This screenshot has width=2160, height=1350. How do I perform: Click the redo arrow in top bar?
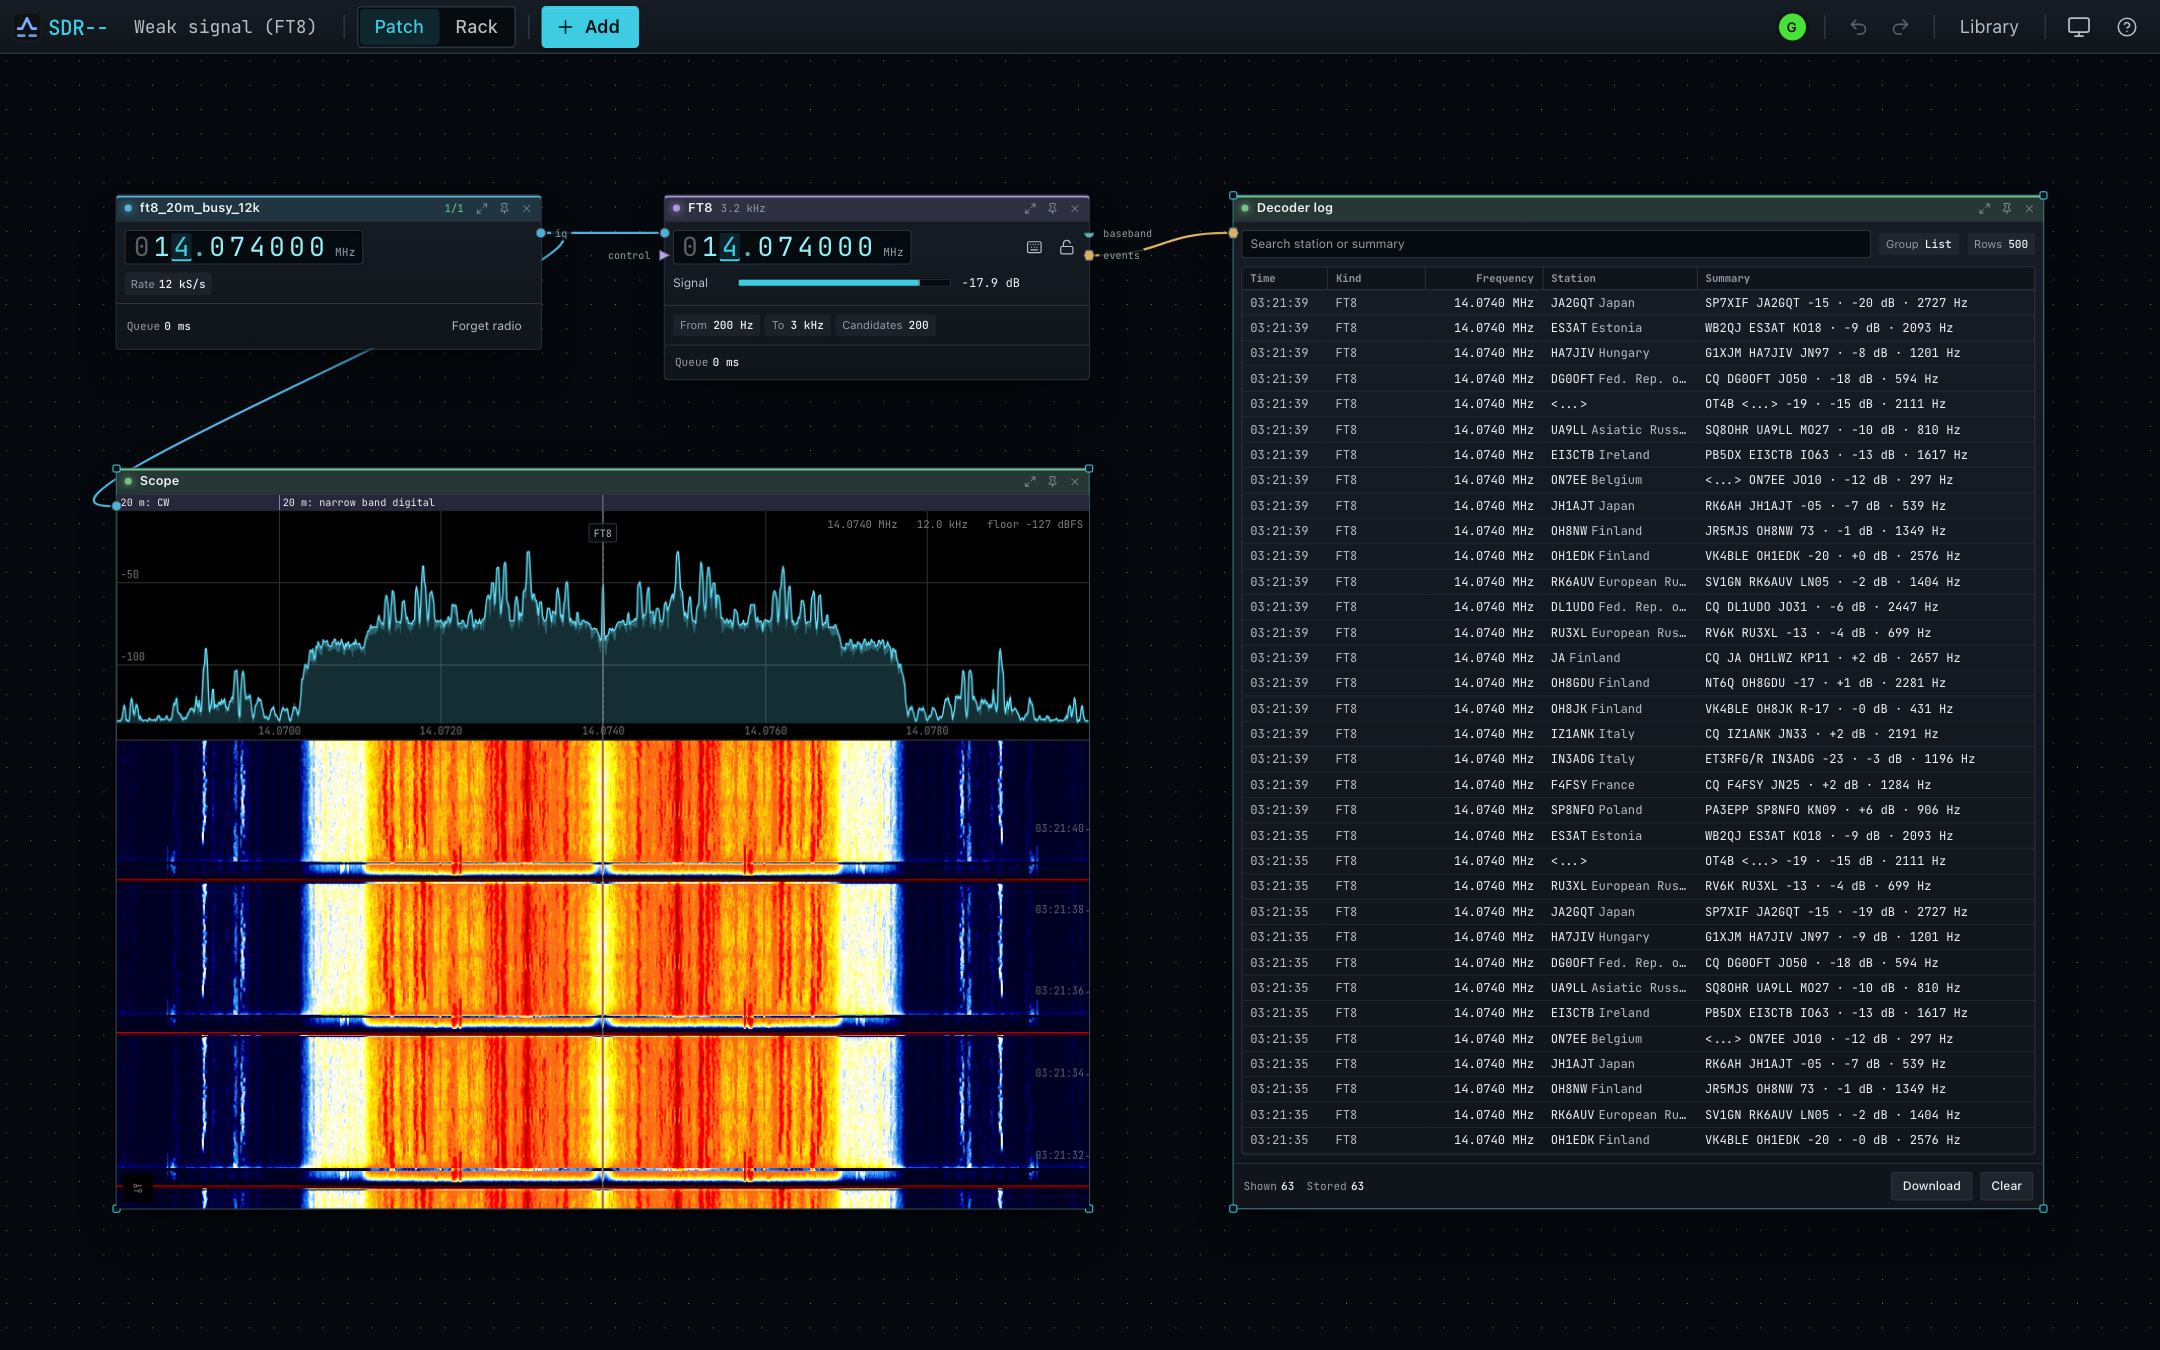click(1900, 27)
